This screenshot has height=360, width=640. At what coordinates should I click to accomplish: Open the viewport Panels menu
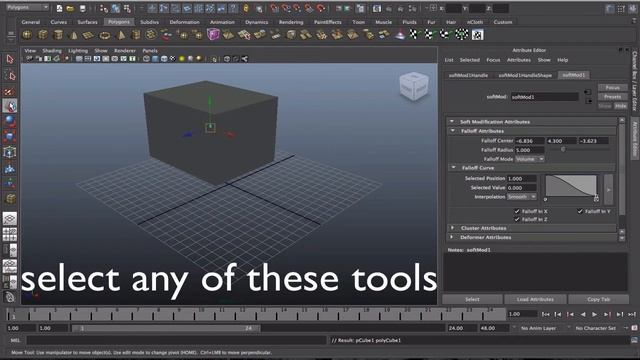point(150,51)
